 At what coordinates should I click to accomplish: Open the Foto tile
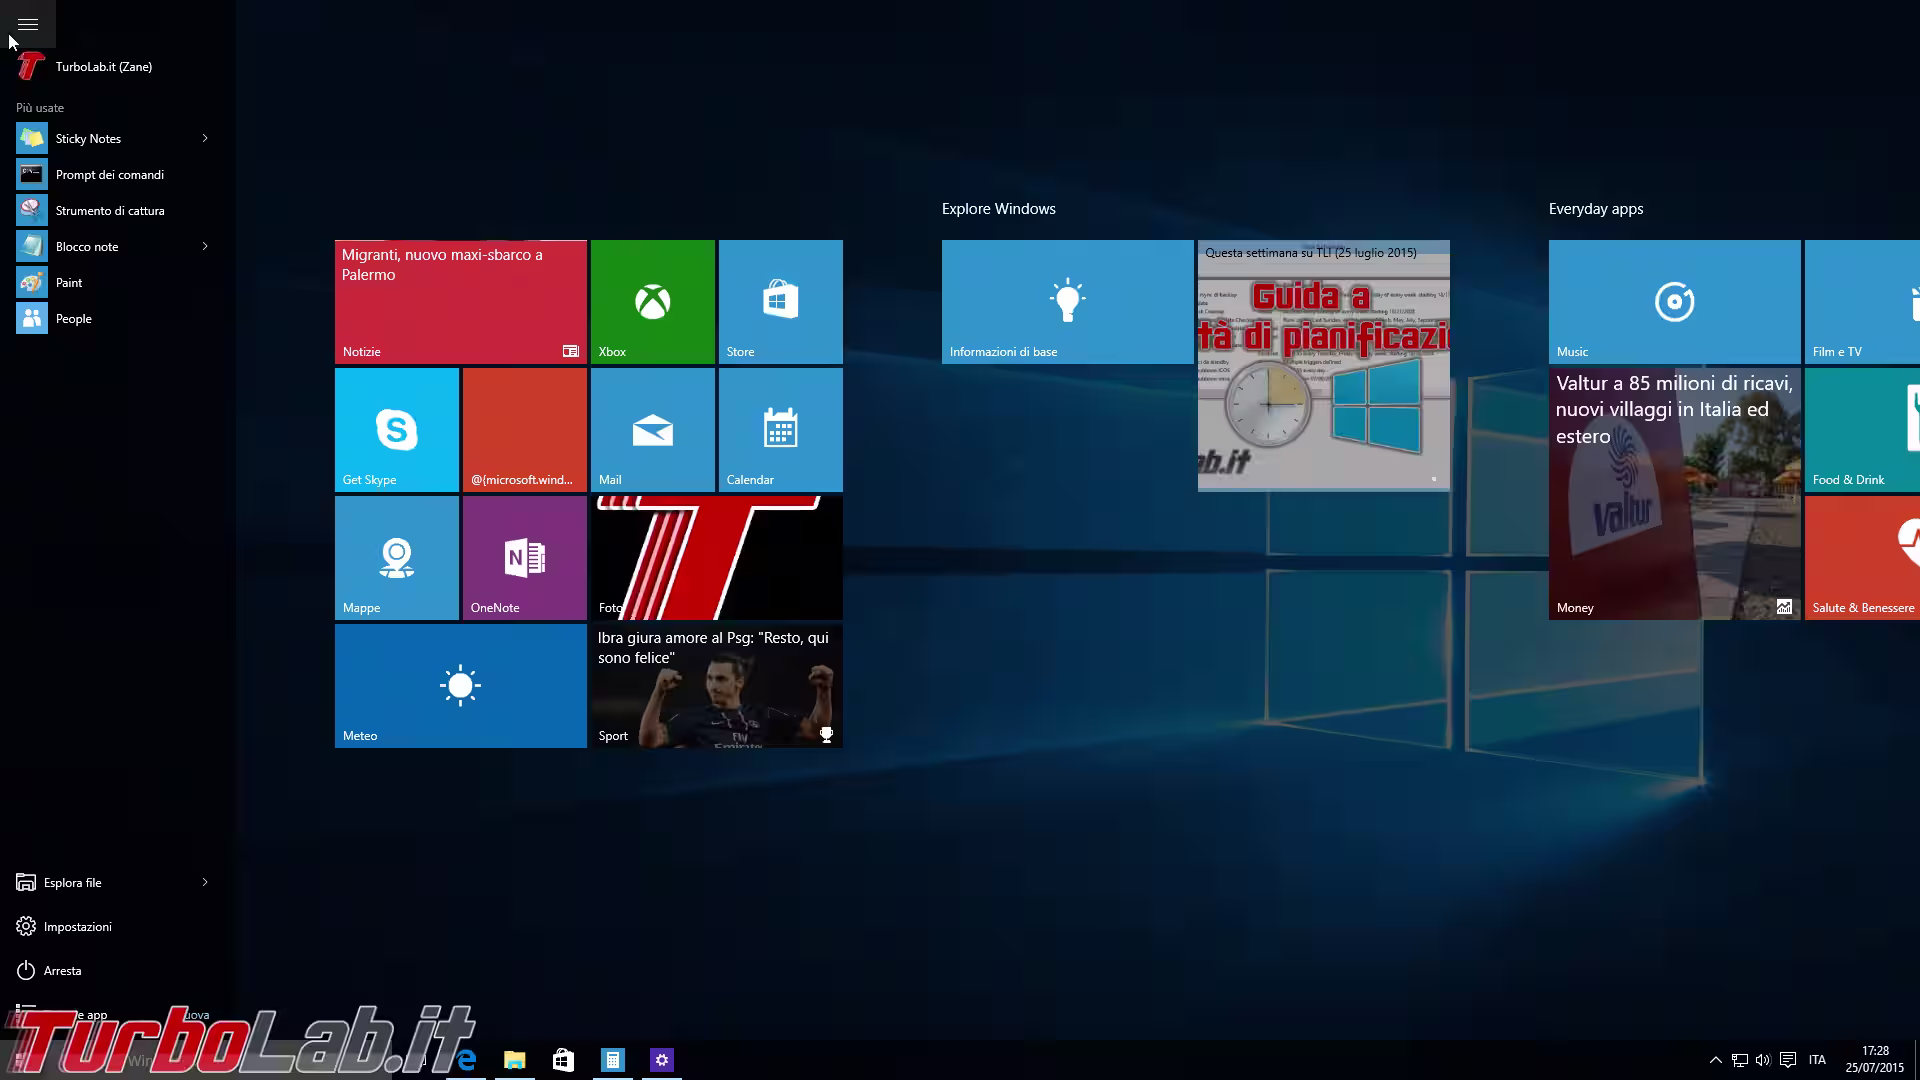pos(716,558)
